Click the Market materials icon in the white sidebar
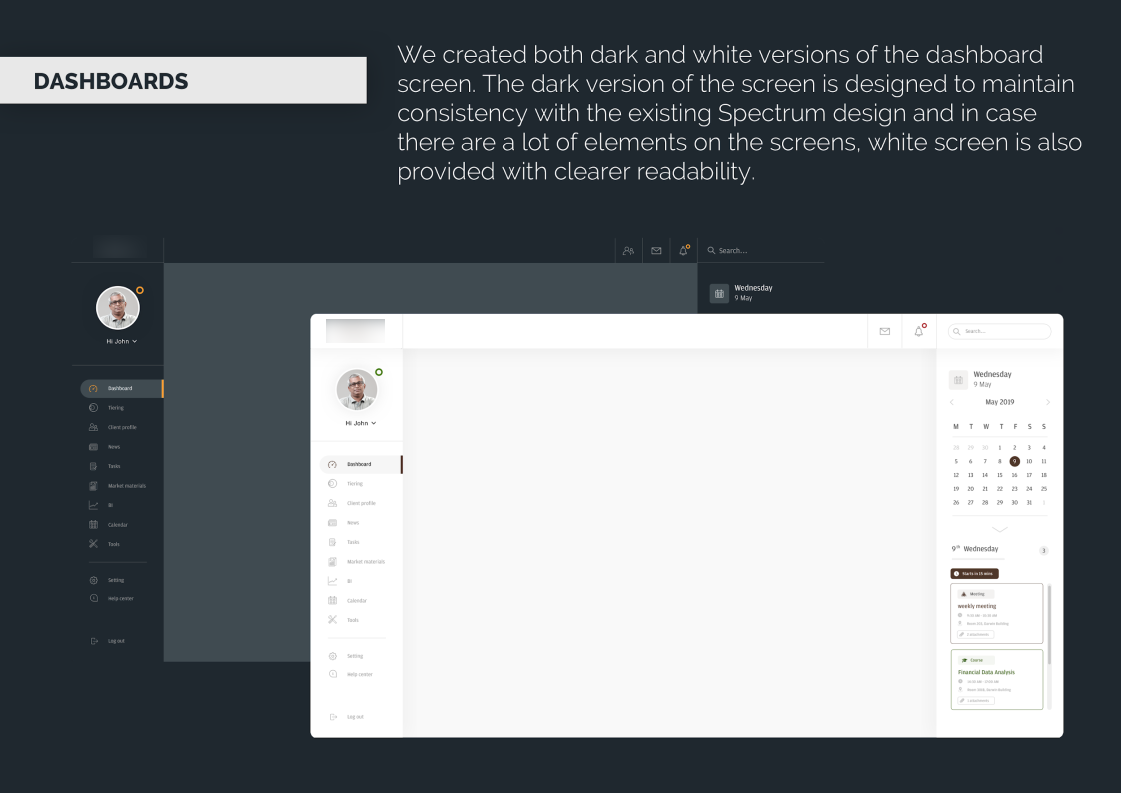Image resolution: width=1121 pixels, height=793 pixels. 333,562
